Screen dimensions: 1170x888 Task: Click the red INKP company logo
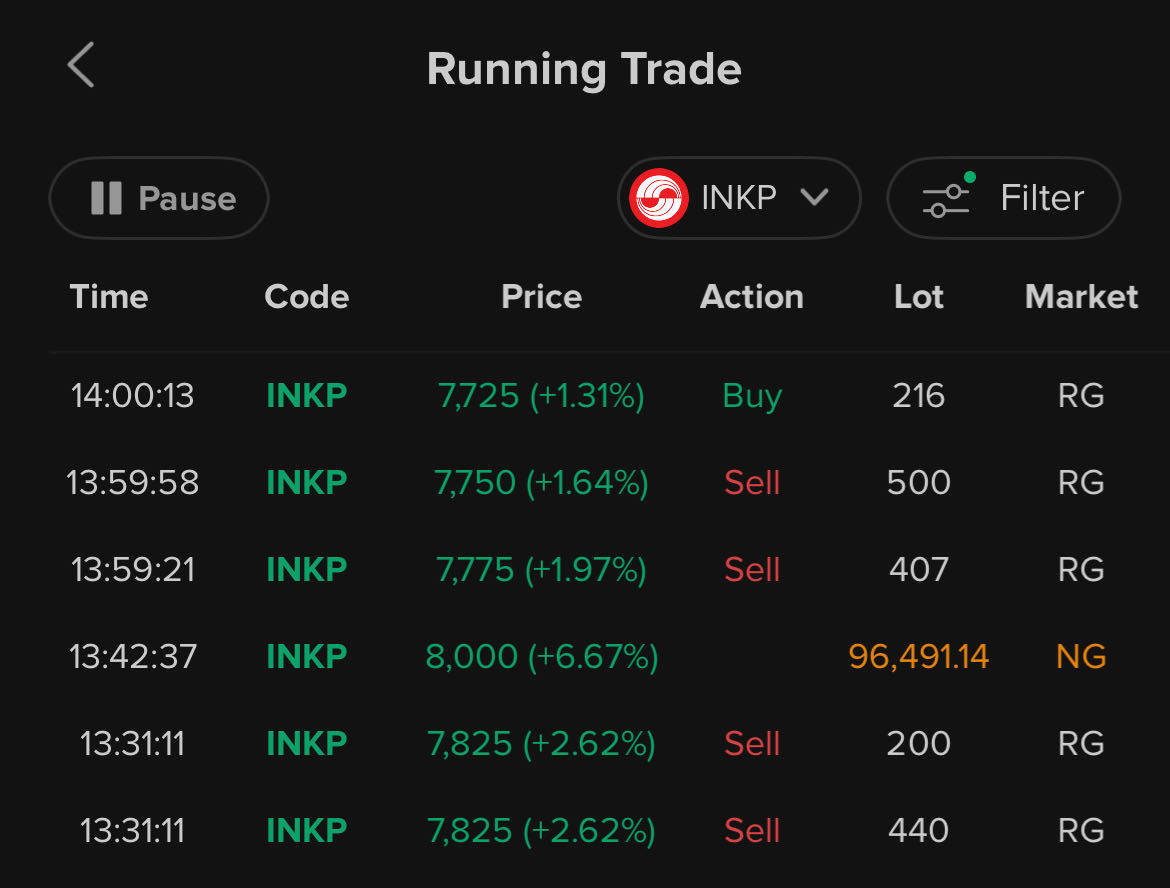coord(658,198)
